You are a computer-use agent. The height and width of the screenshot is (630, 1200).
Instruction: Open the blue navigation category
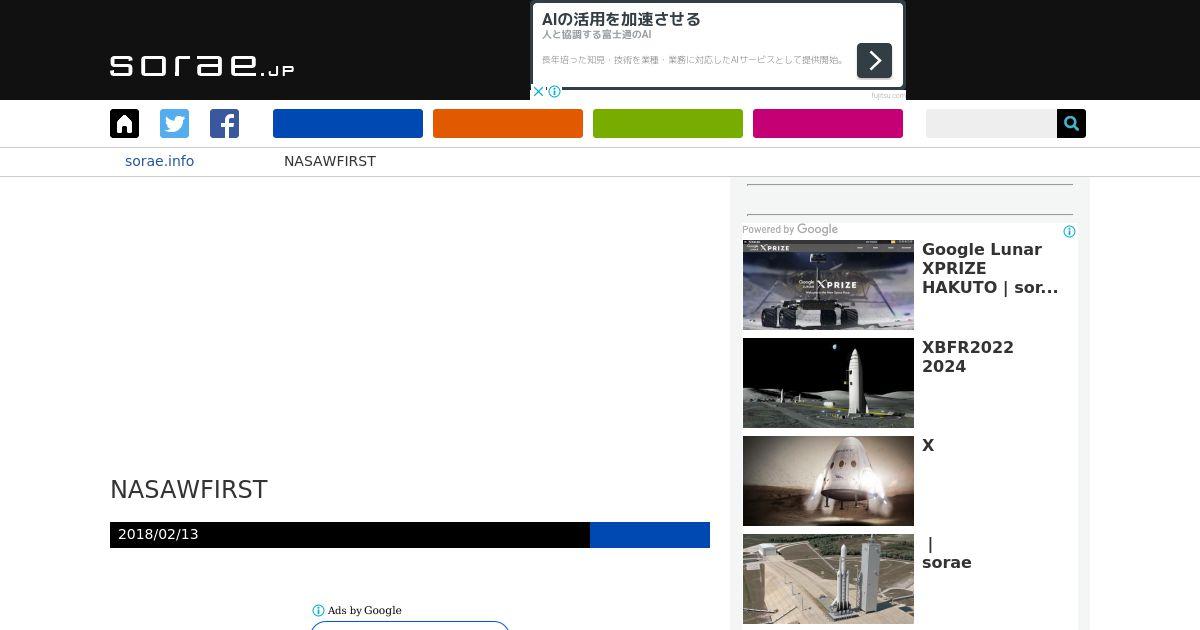point(348,124)
